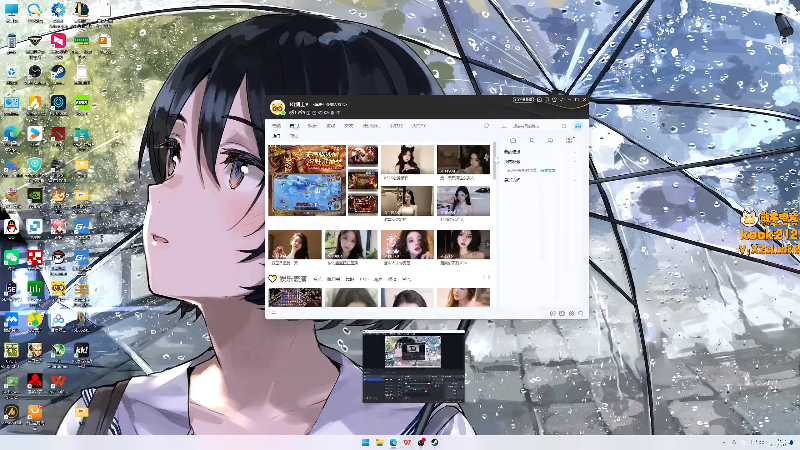Open the orange flame Huorong desktop shortcut

tap(35, 103)
